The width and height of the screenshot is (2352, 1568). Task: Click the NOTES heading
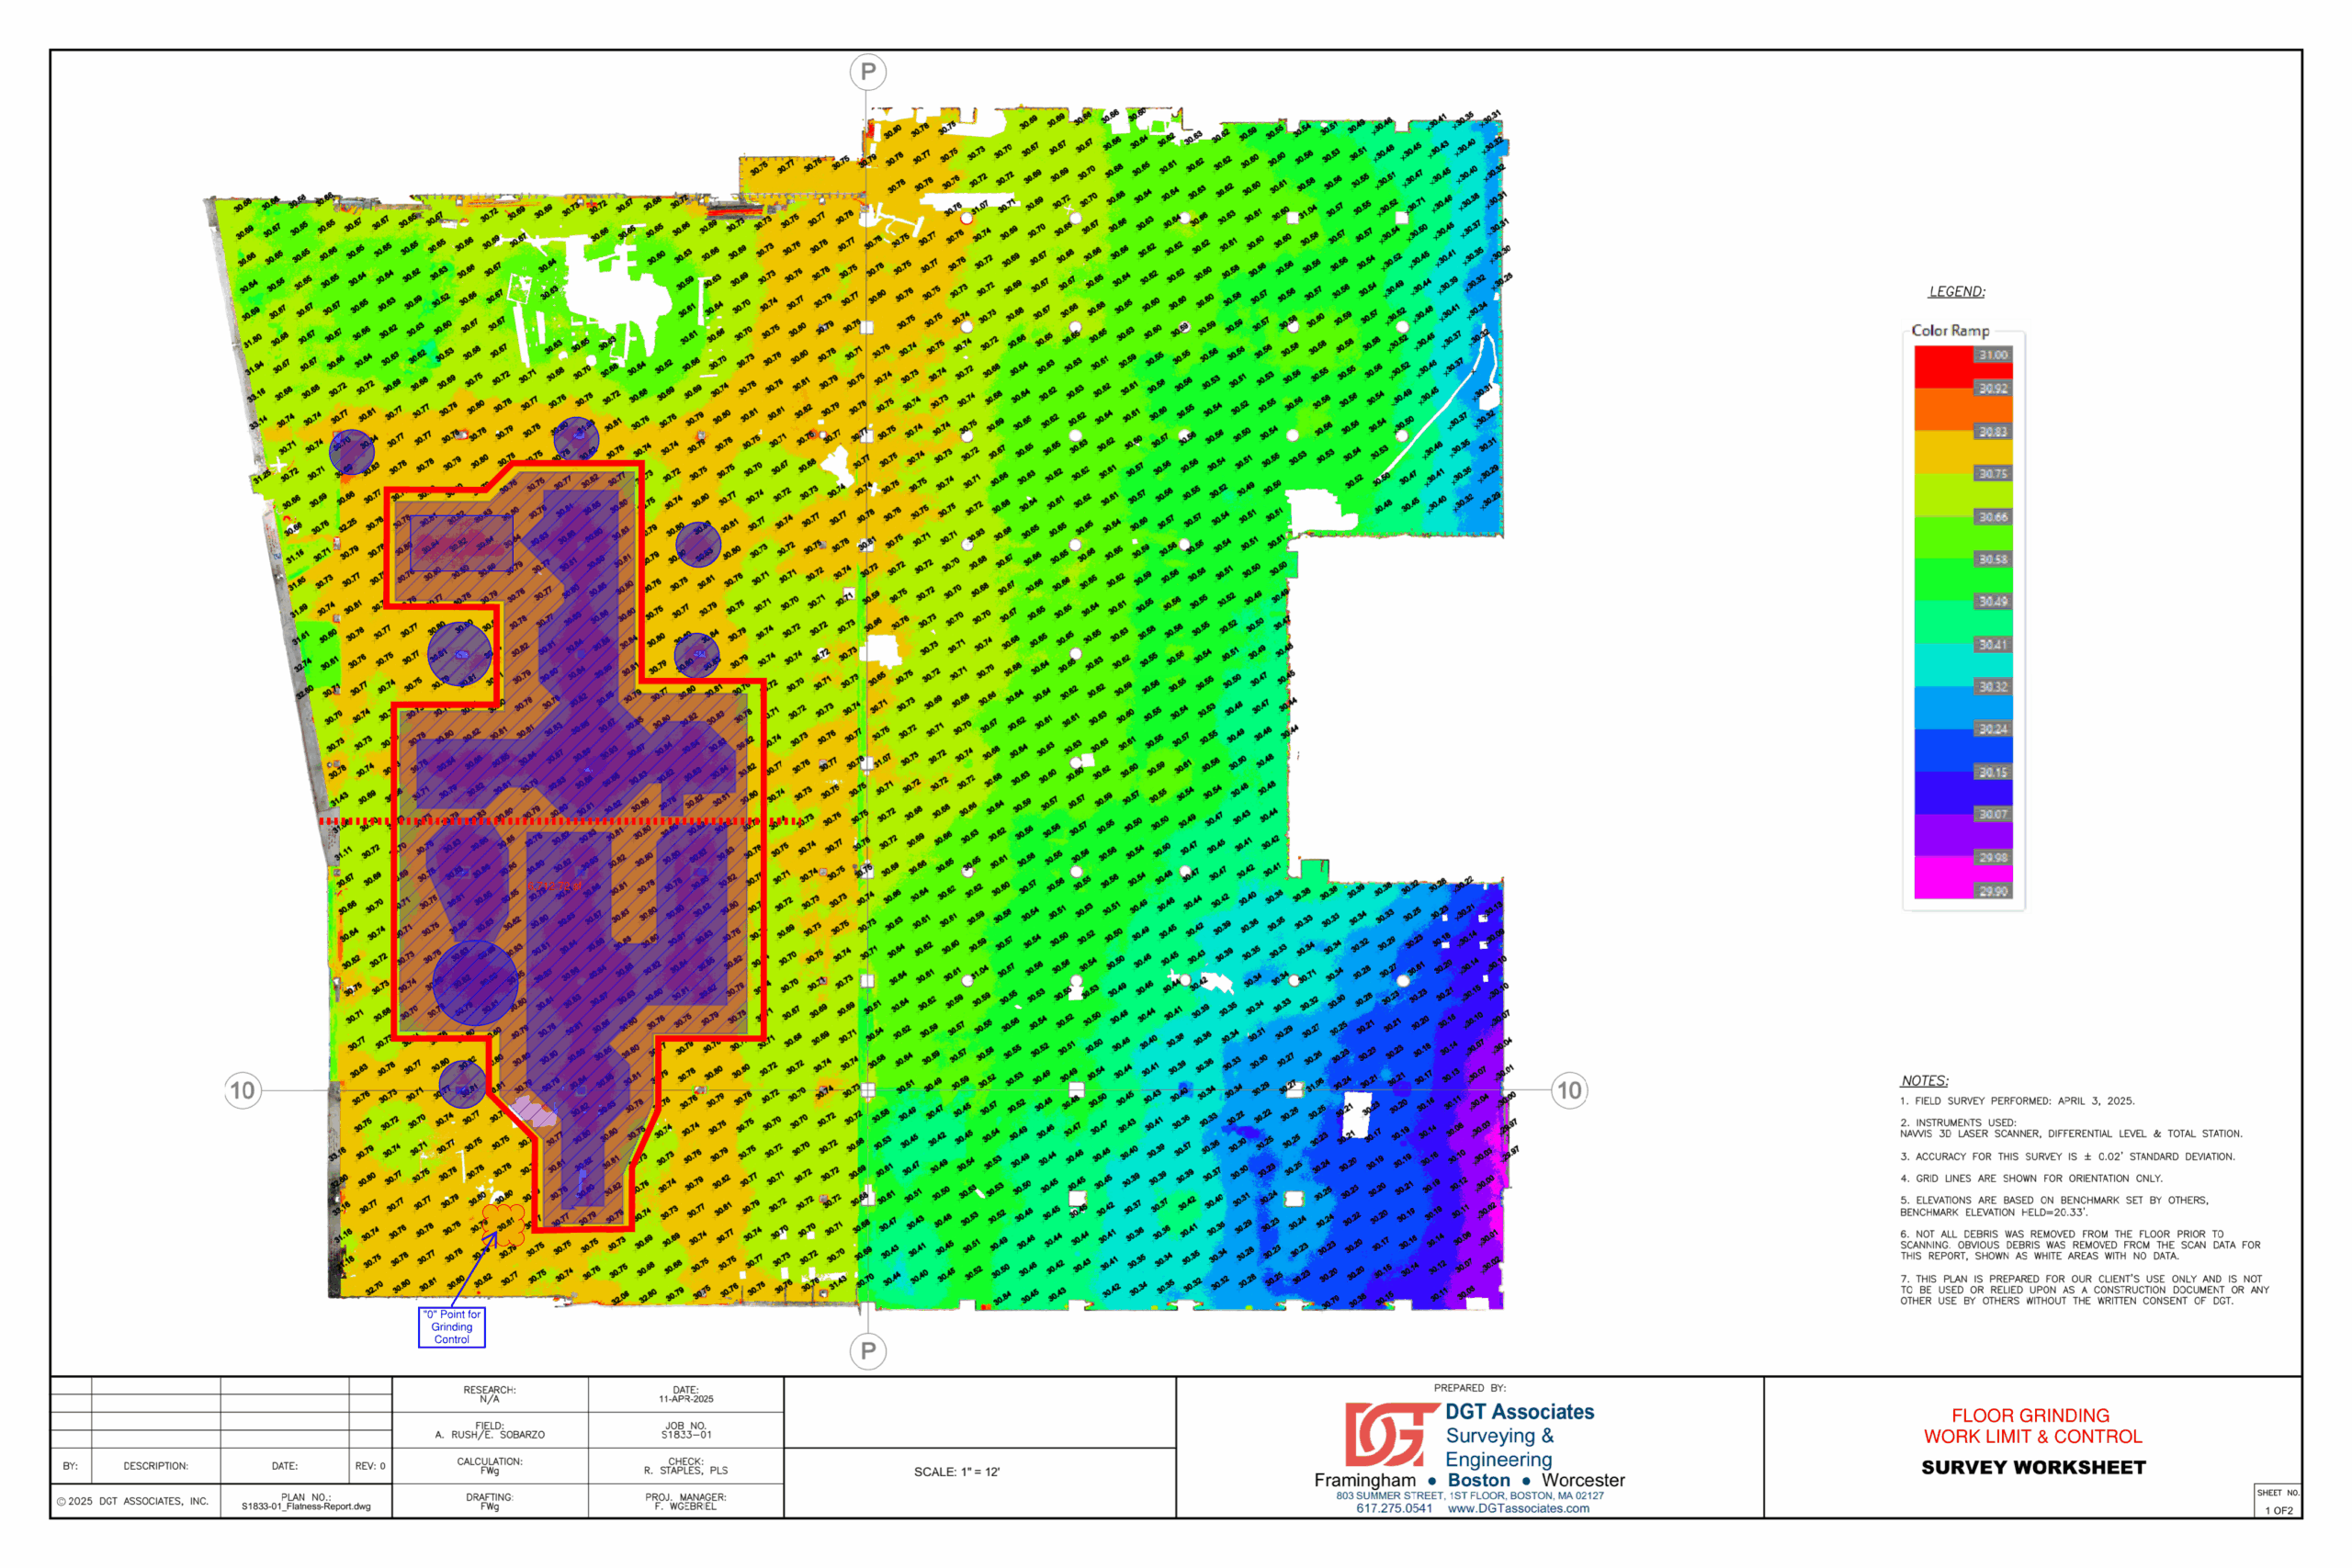click(x=1924, y=1081)
